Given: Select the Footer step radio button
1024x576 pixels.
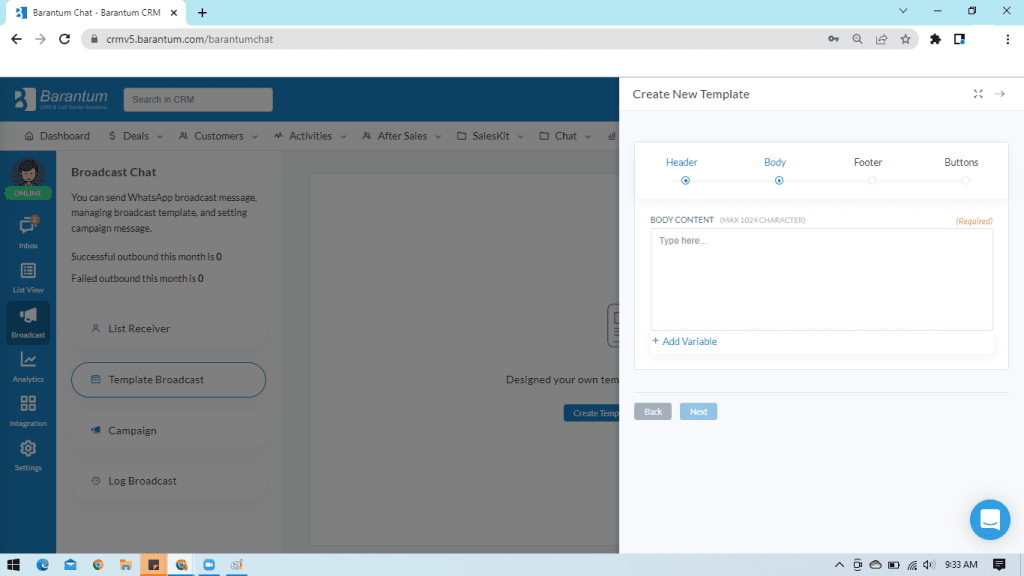Looking at the screenshot, I should (871, 181).
